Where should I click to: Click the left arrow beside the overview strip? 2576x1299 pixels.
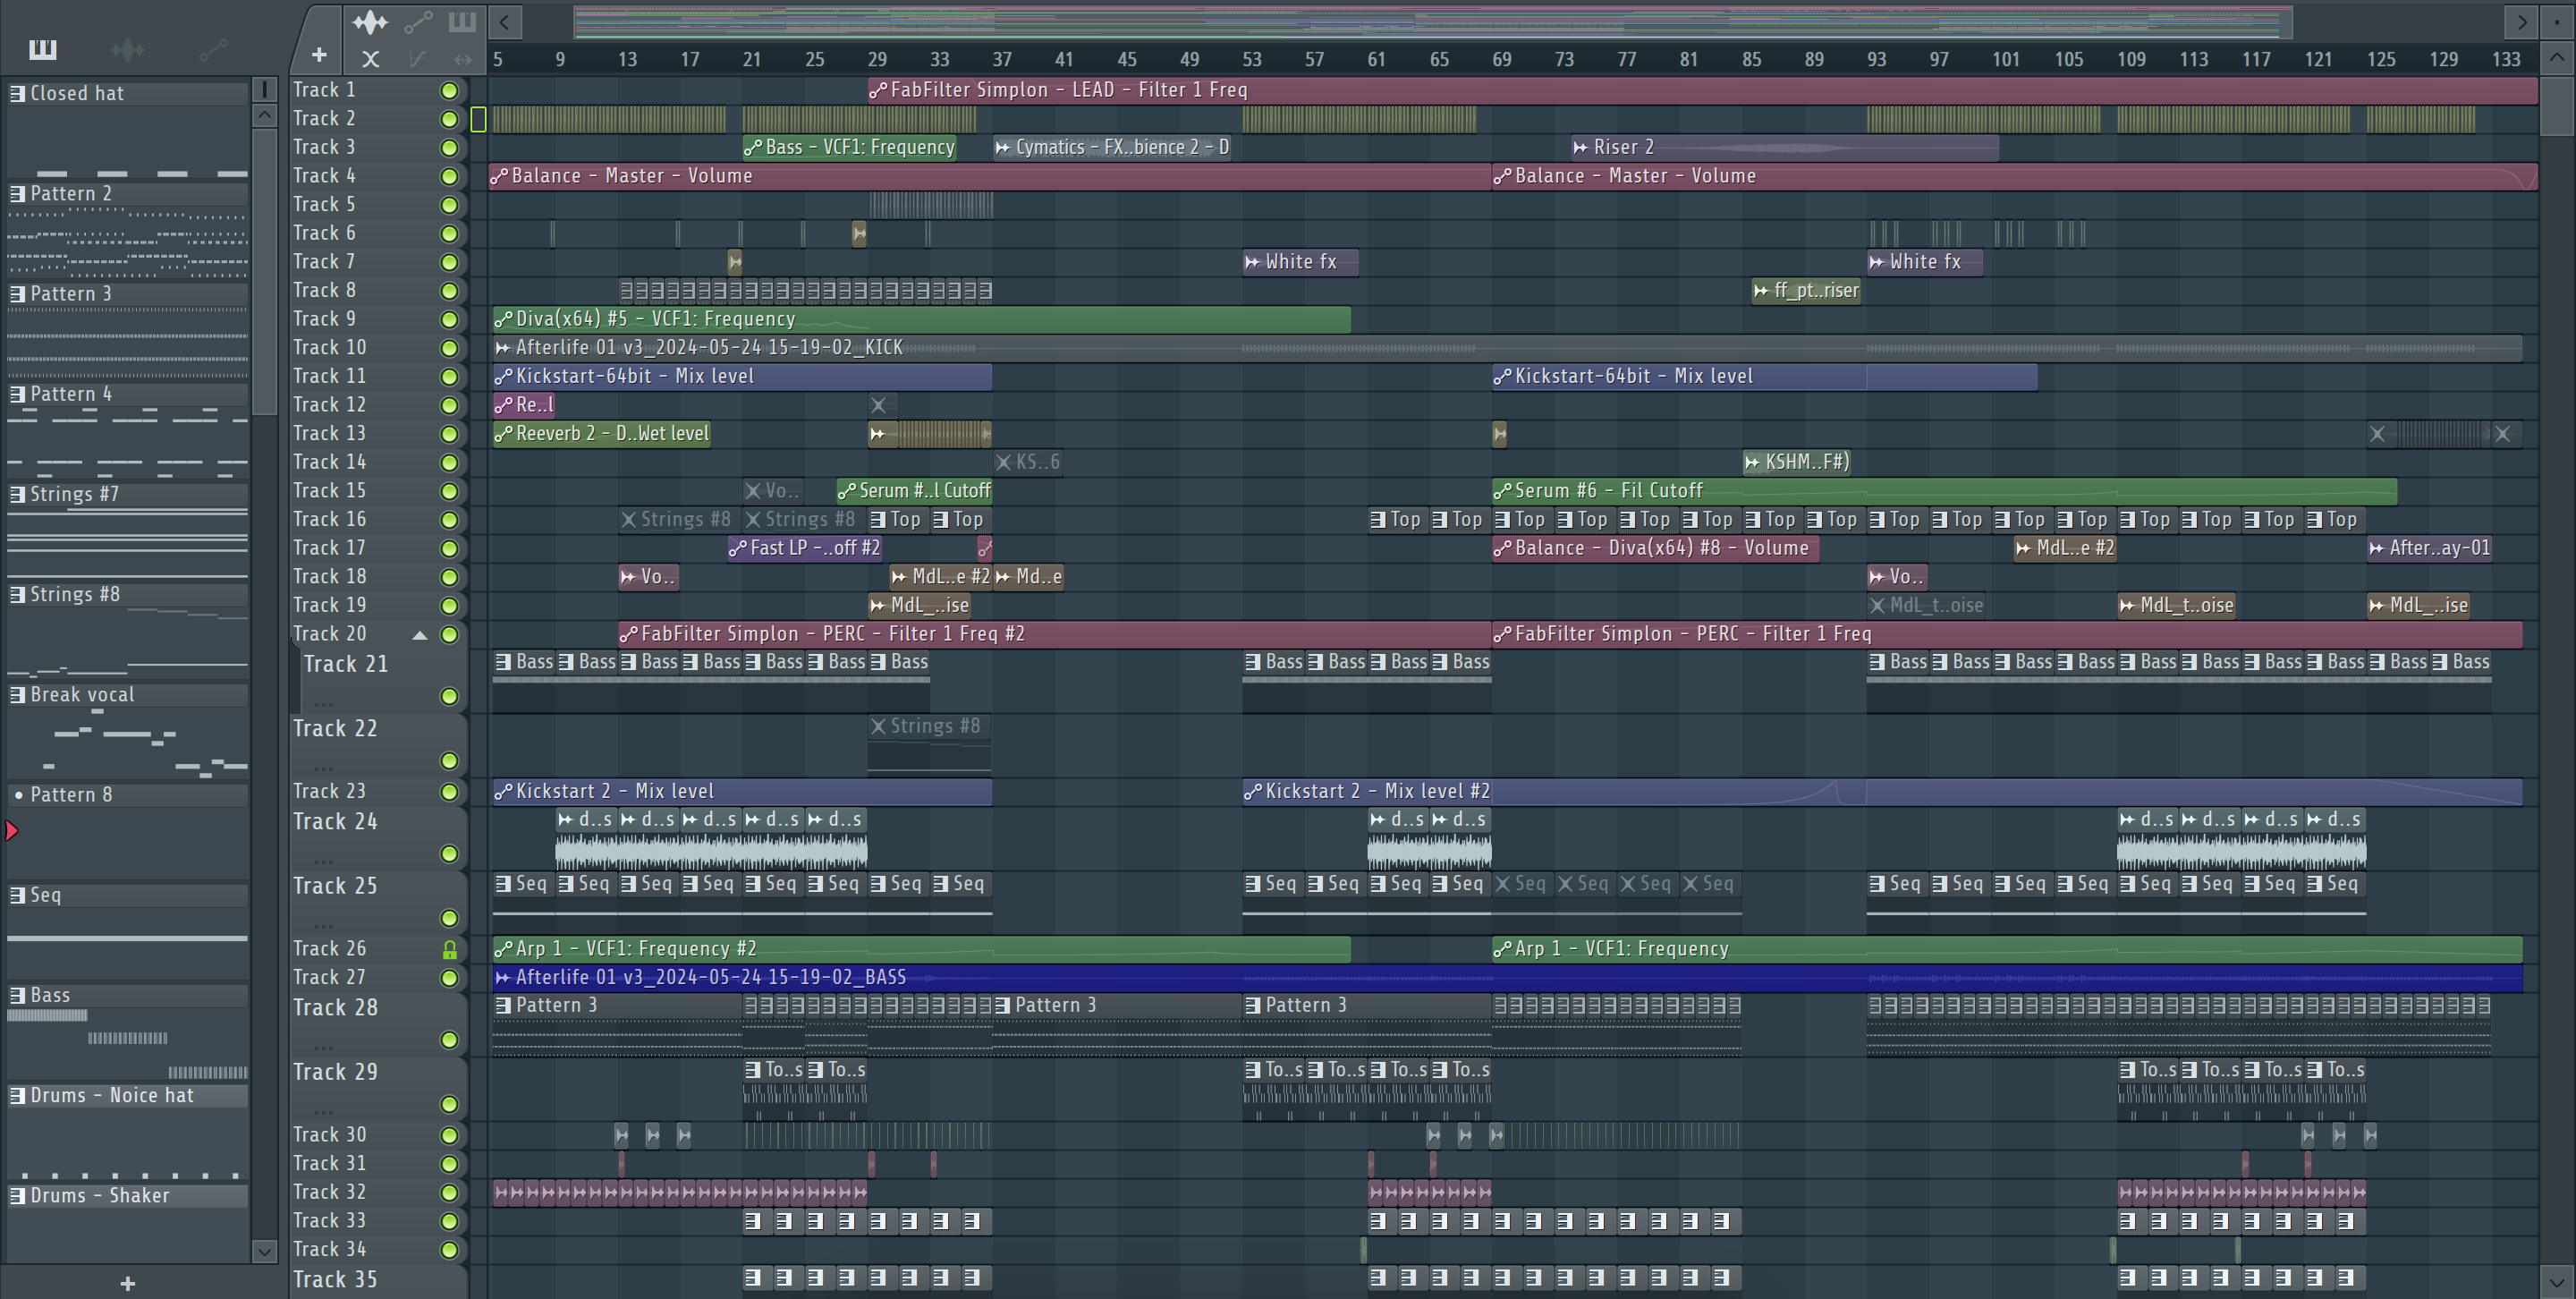pos(505,21)
